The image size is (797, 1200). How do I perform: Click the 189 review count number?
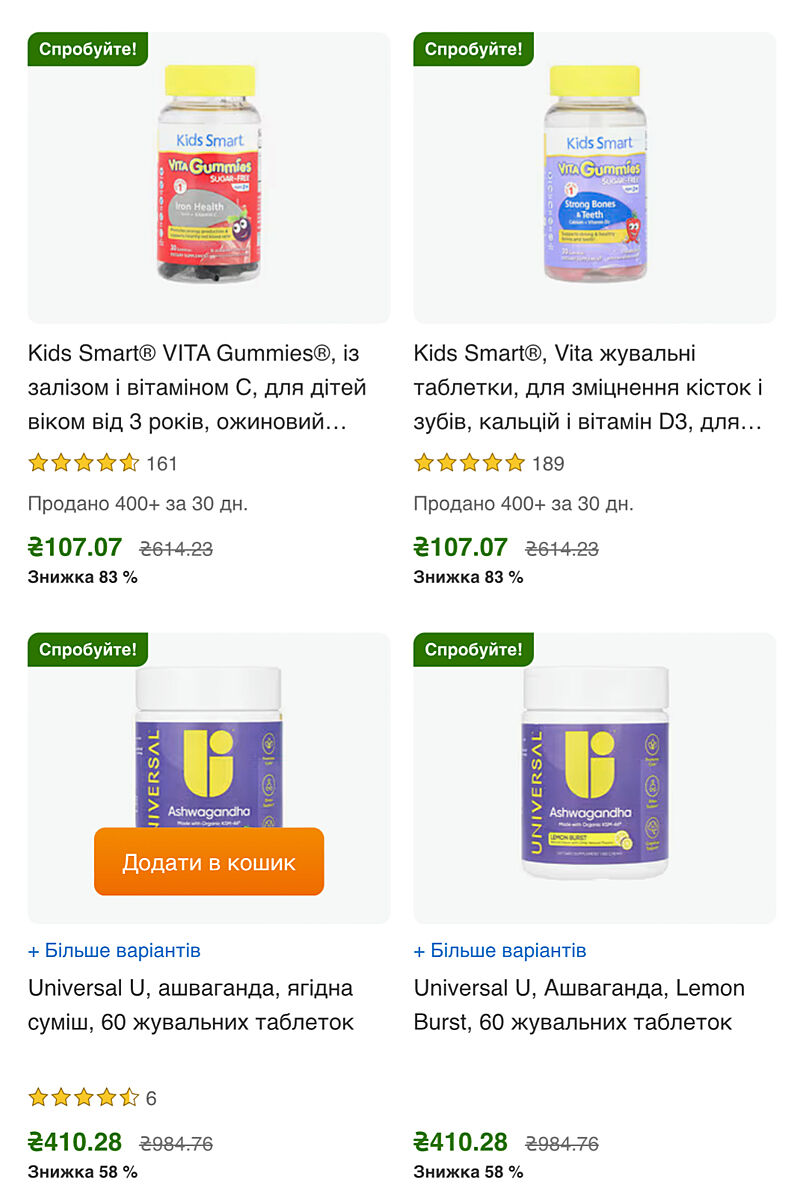pyautogui.click(x=548, y=464)
